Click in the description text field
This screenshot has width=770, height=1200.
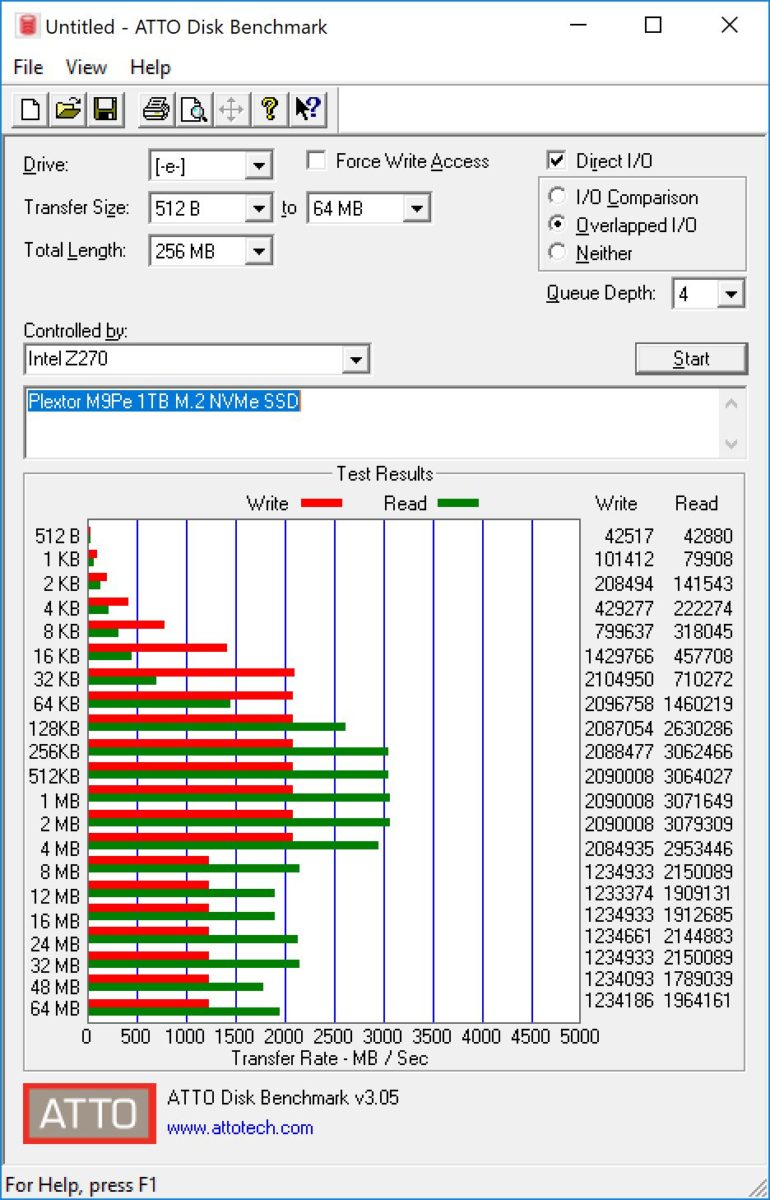click(x=370, y=423)
